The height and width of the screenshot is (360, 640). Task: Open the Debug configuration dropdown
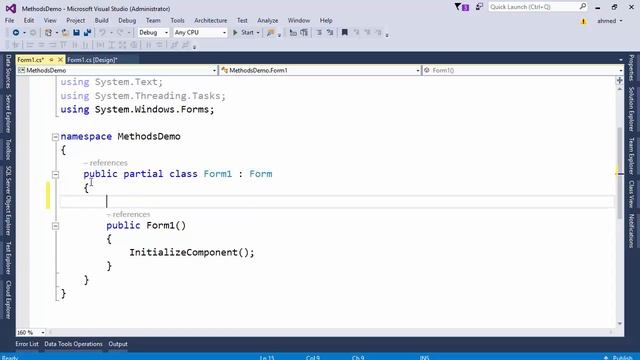(153, 33)
